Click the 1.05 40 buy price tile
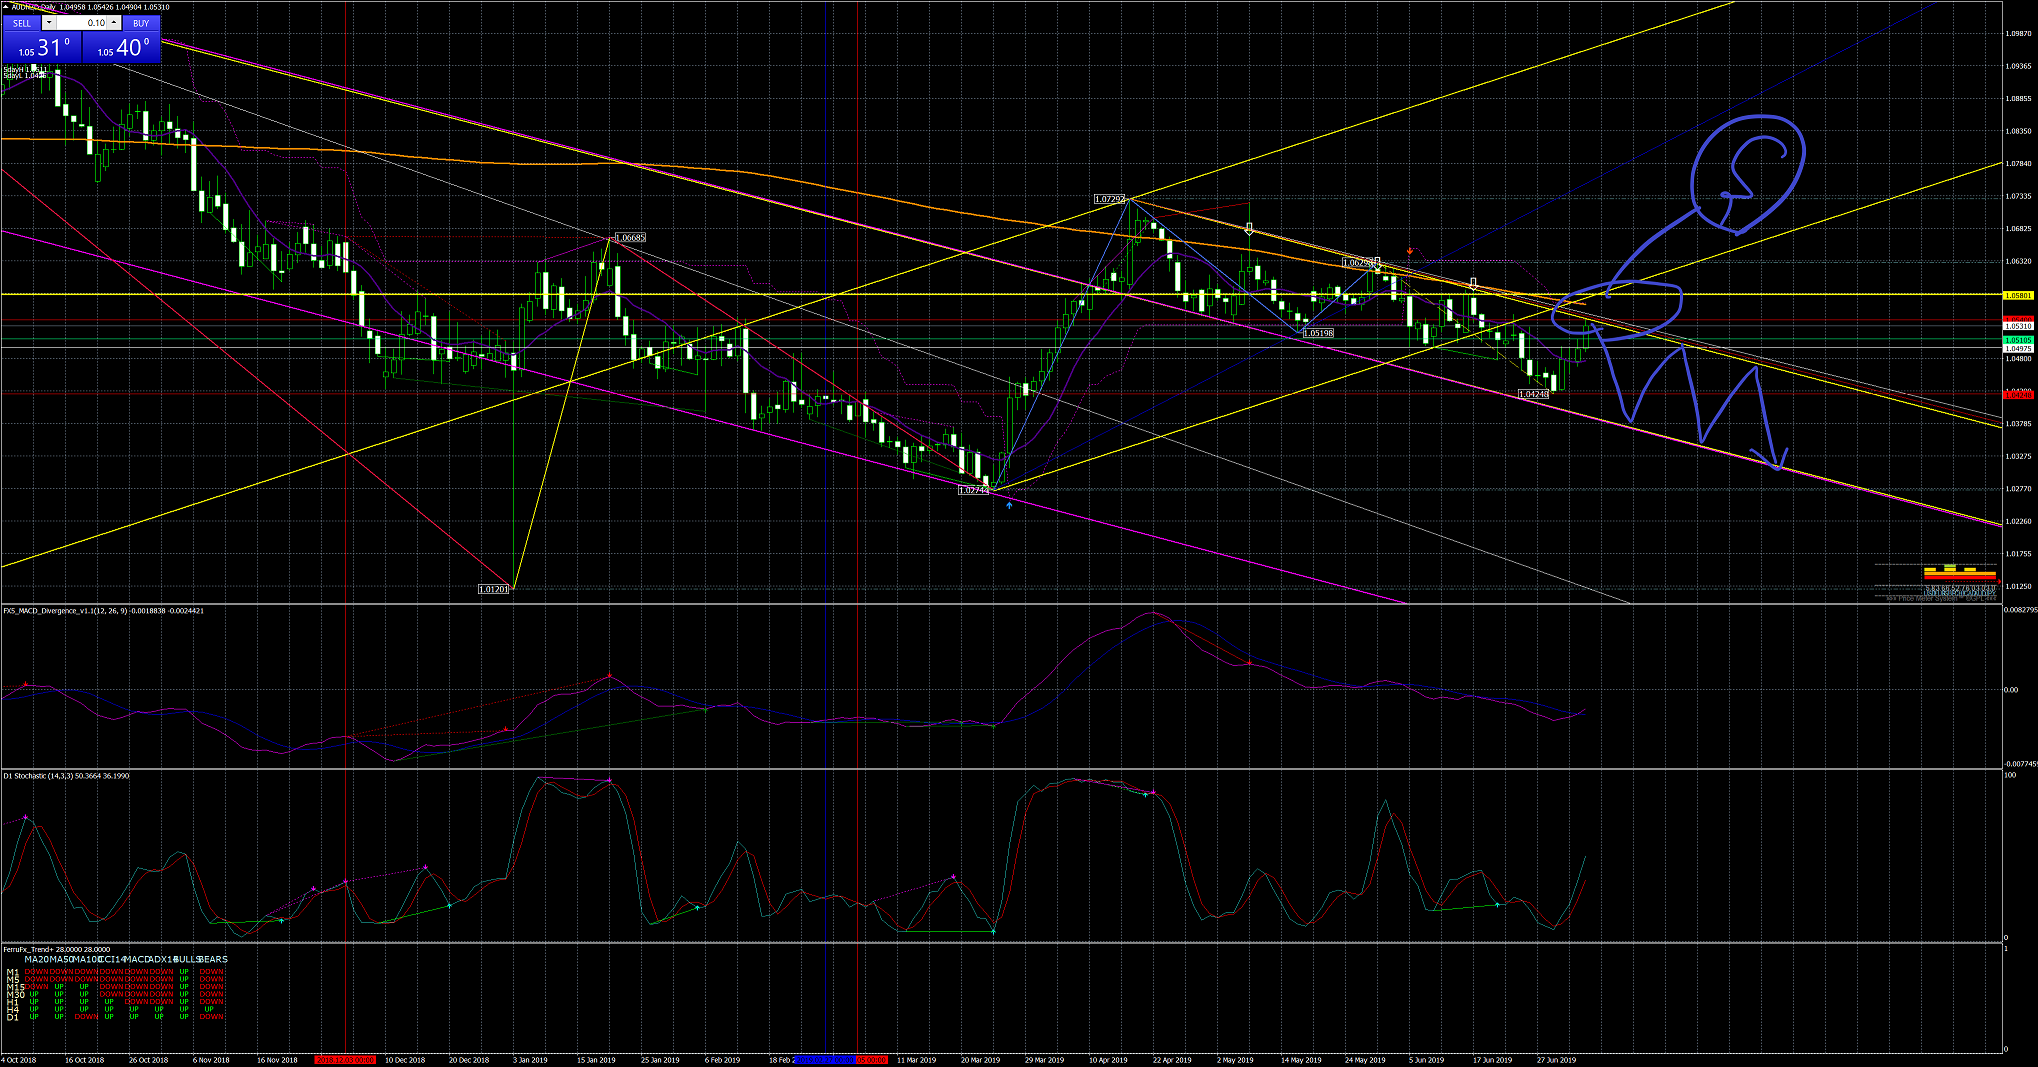 [x=121, y=47]
